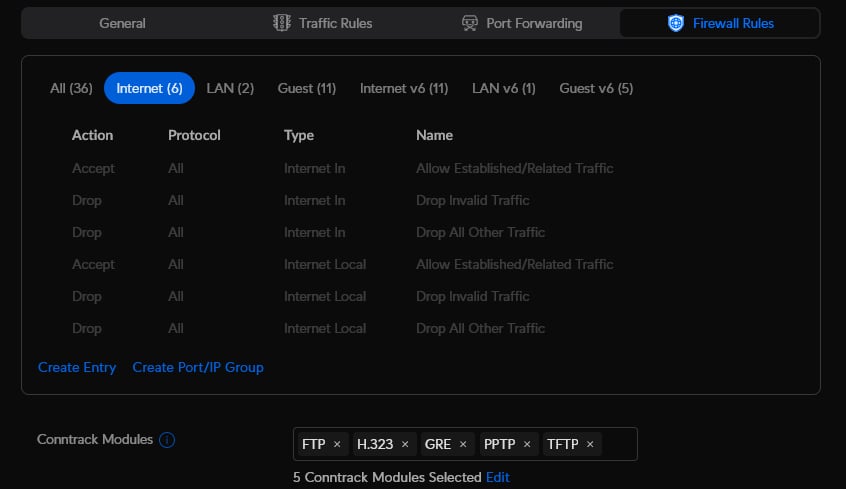
Task: Click the Port Forwarding tab icon
Action: coord(470,23)
